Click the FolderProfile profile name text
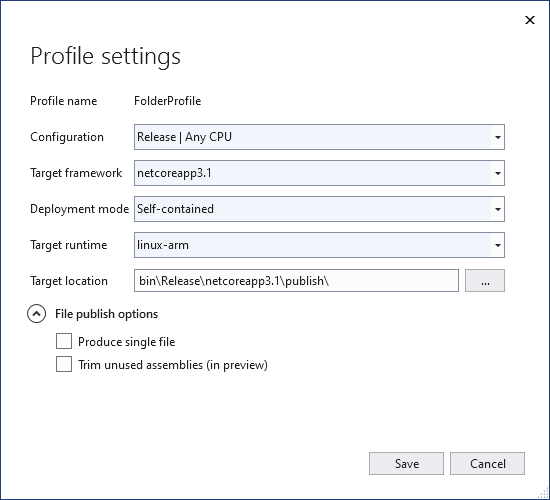Image resolution: width=550 pixels, height=500 pixels. [x=168, y=101]
